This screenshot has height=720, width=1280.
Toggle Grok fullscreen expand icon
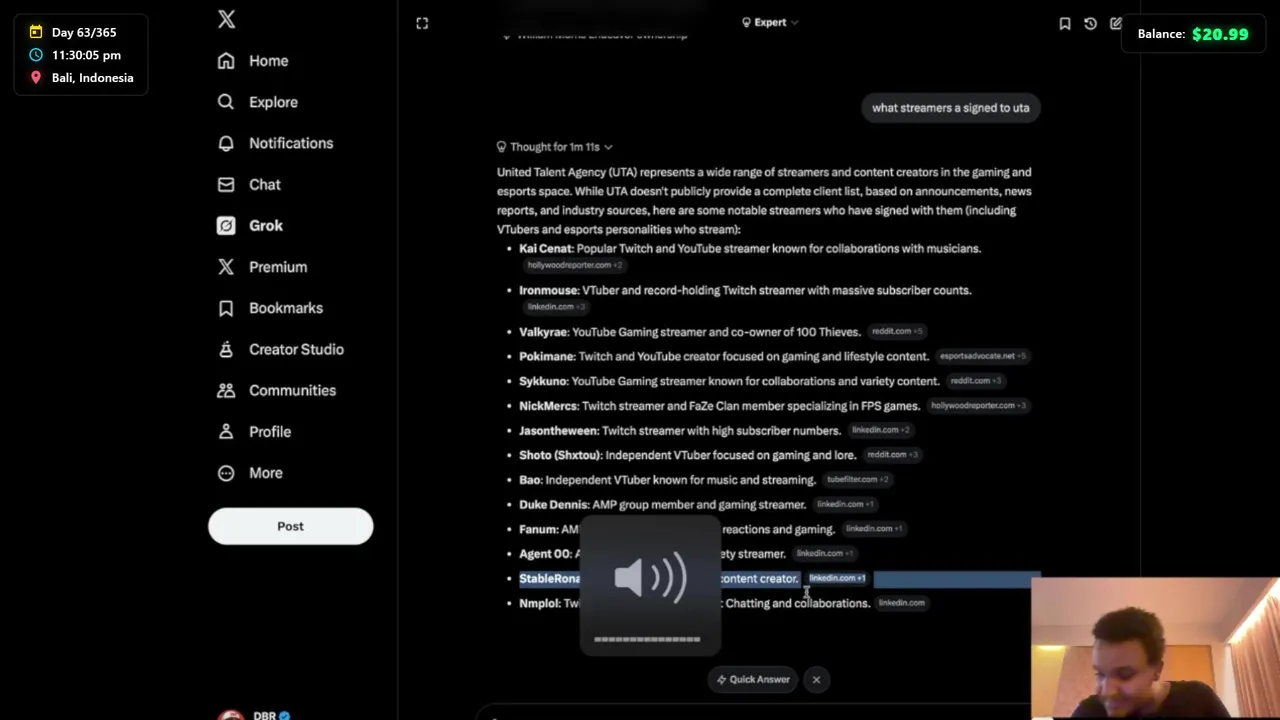click(422, 23)
